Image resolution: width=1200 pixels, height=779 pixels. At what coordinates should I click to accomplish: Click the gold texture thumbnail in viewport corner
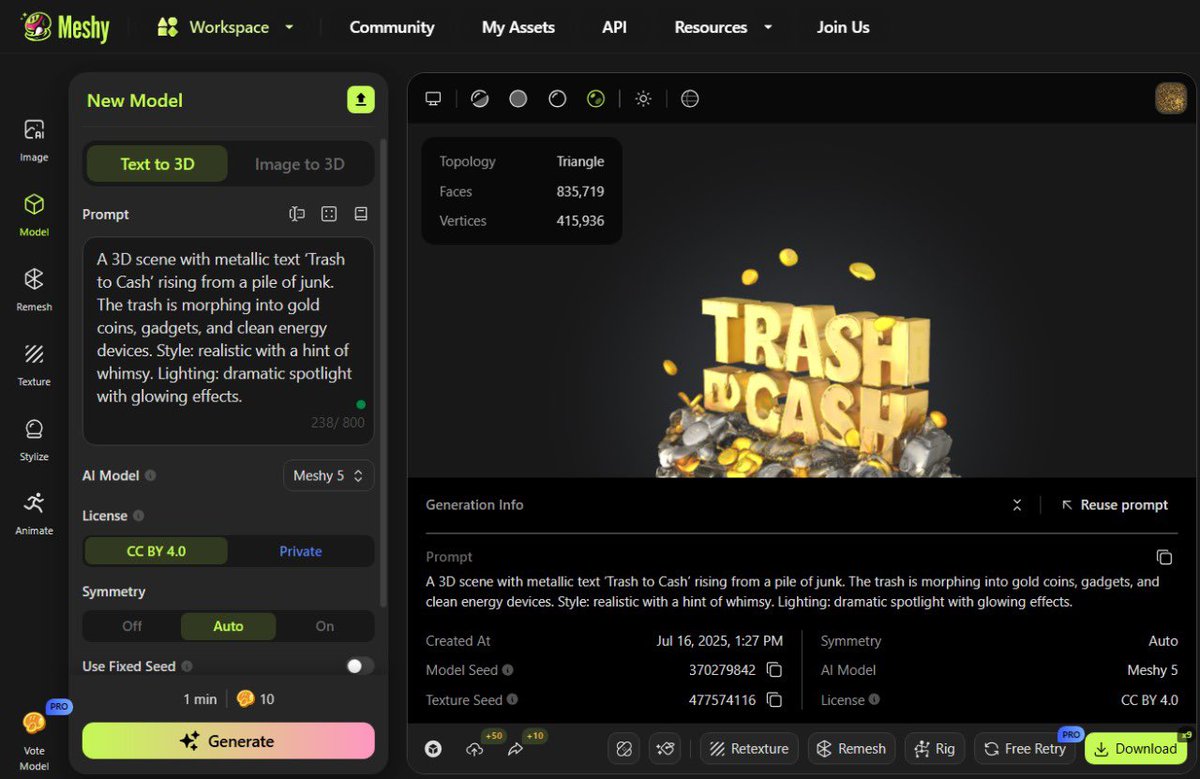point(1171,98)
